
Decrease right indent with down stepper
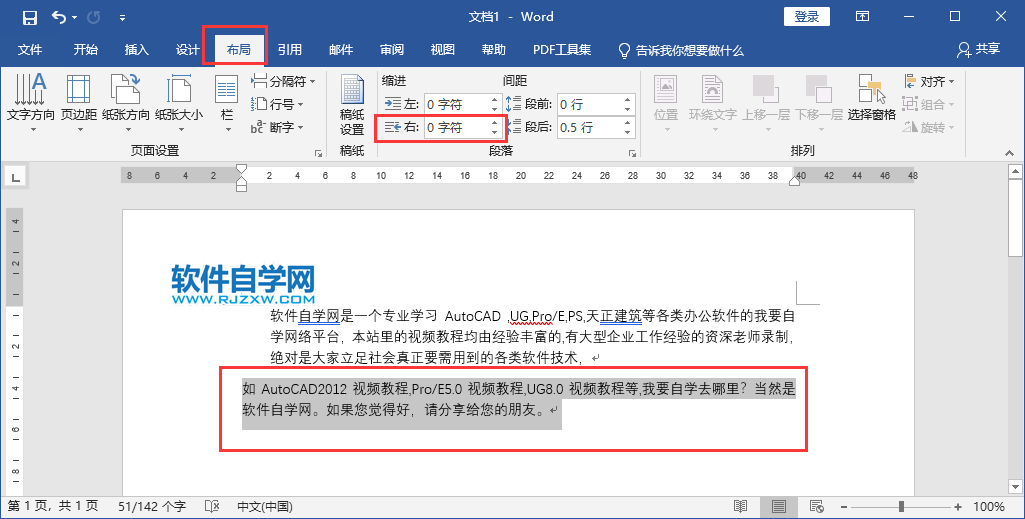coord(495,132)
